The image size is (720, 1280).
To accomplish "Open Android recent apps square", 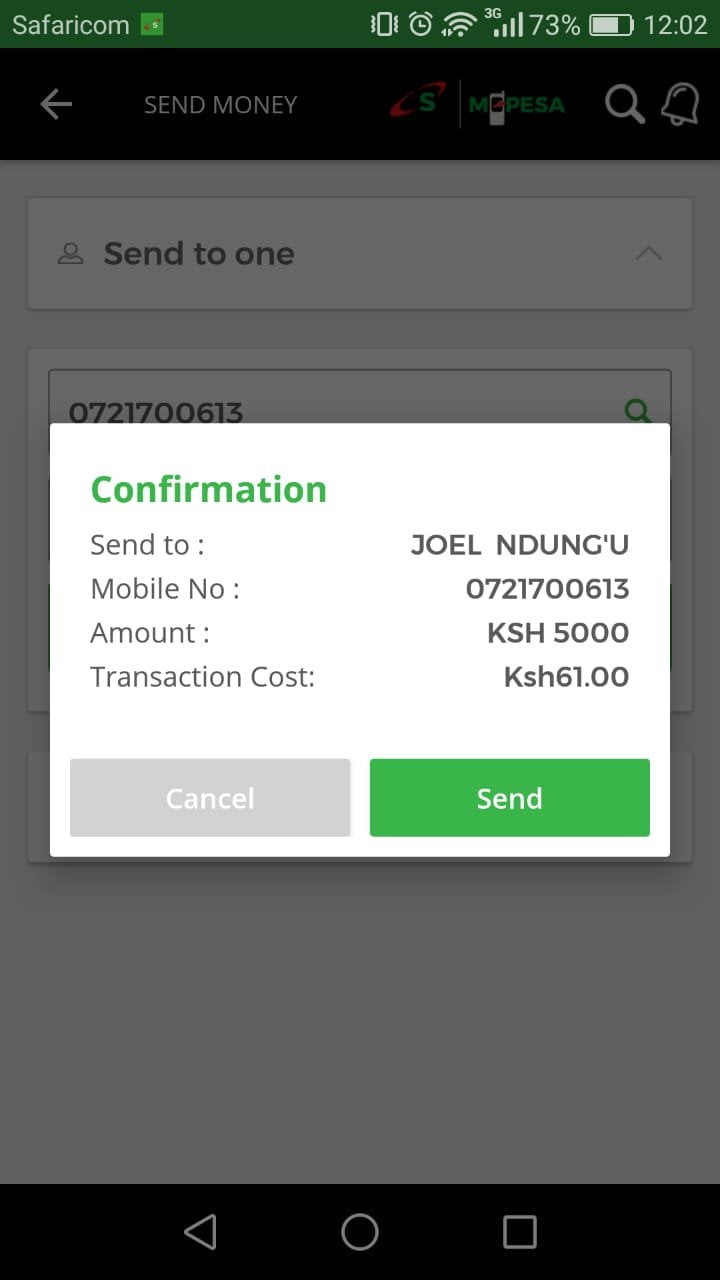I will [519, 1232].
